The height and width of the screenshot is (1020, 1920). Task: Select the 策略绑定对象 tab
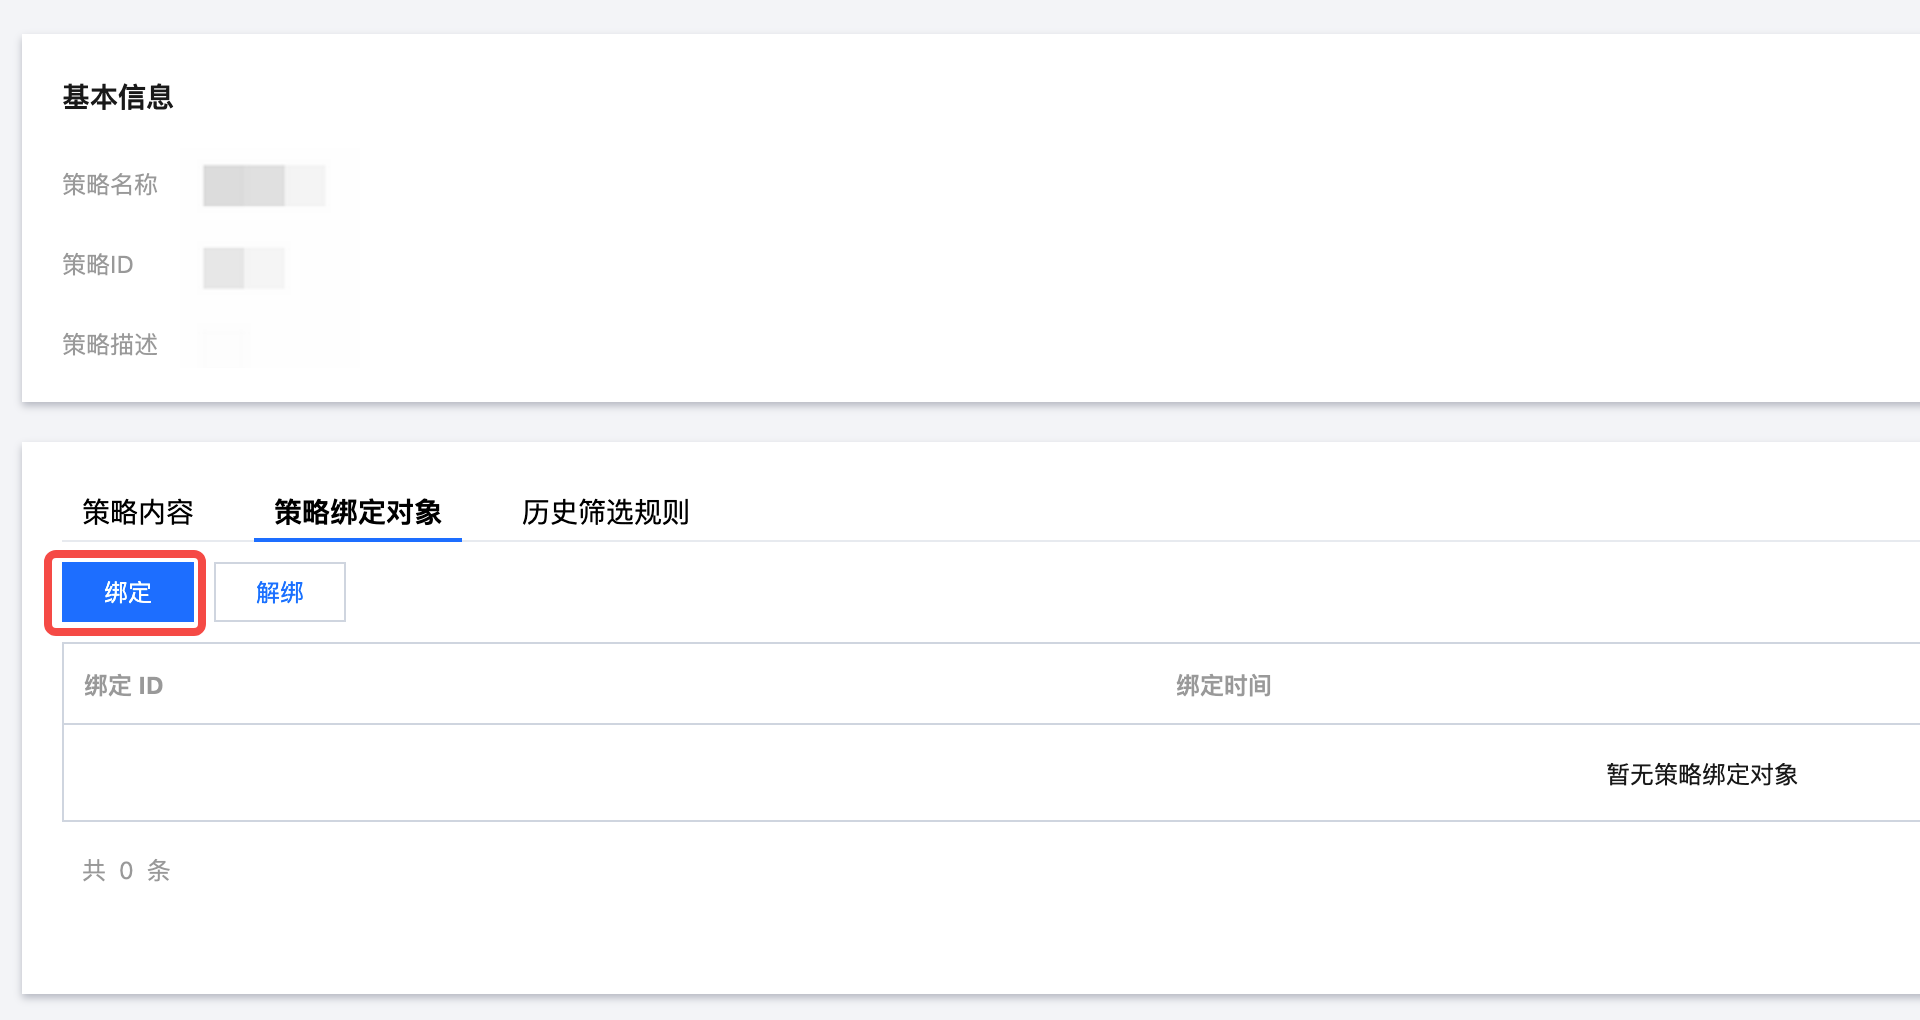click(357, 512)
